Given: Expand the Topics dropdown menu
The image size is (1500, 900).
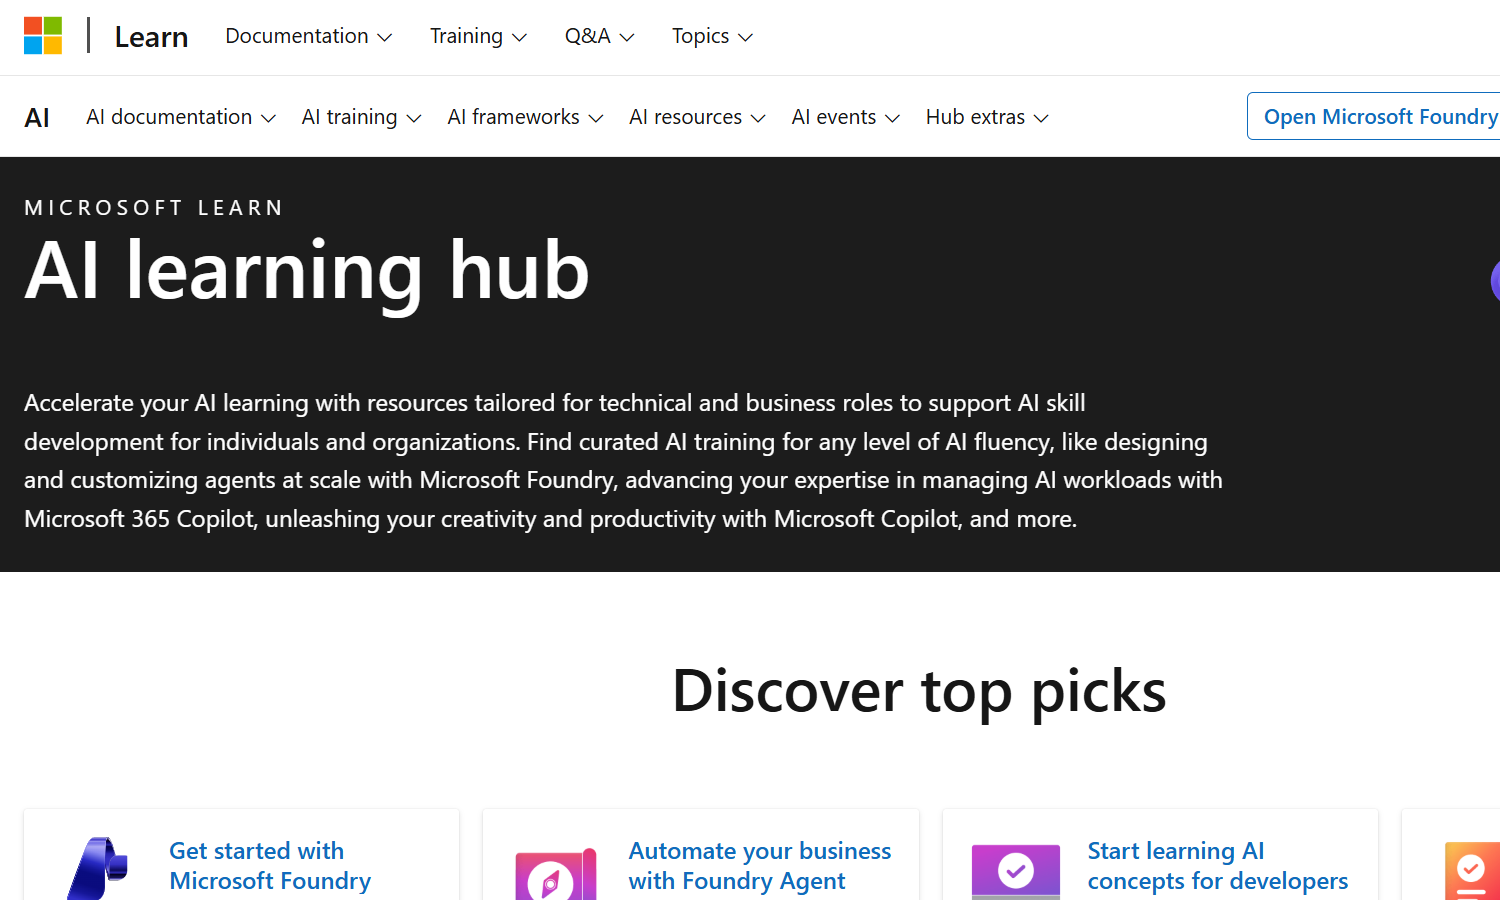Looking at the screenshot, I should pos(712,36).
